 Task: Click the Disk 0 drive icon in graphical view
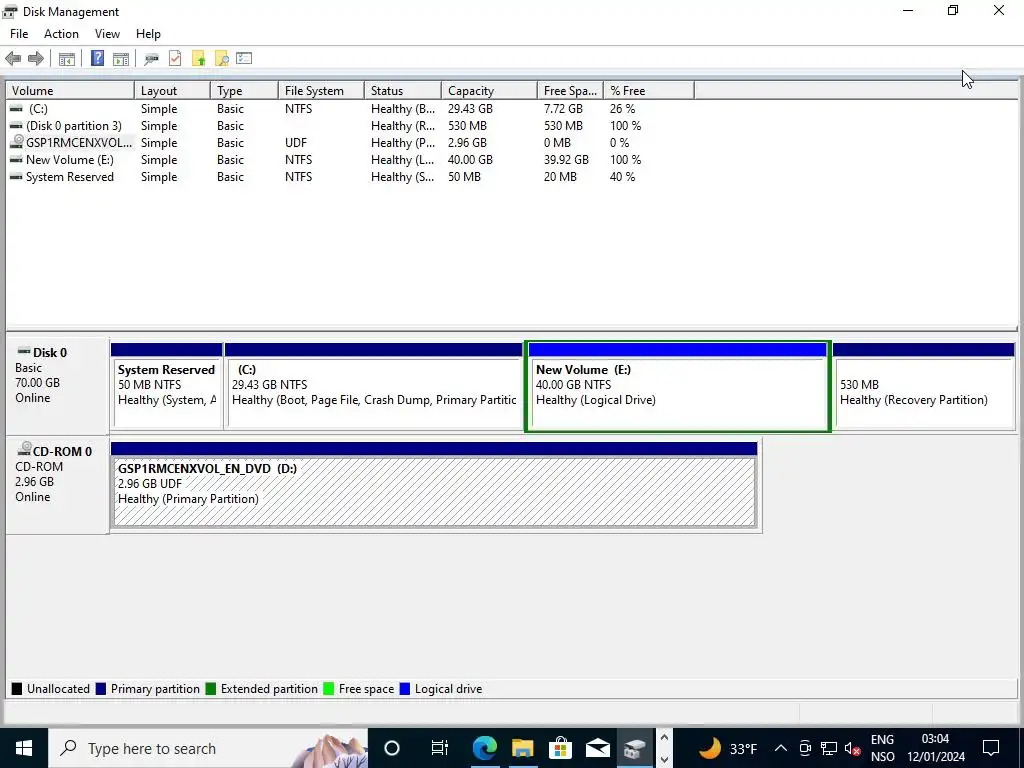[24, 352]
